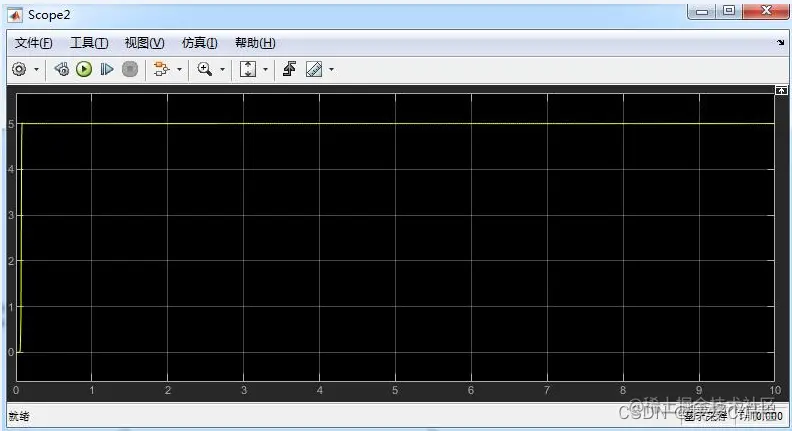Expand the axes scaling dropdown arrow

(x=265, y=70)
